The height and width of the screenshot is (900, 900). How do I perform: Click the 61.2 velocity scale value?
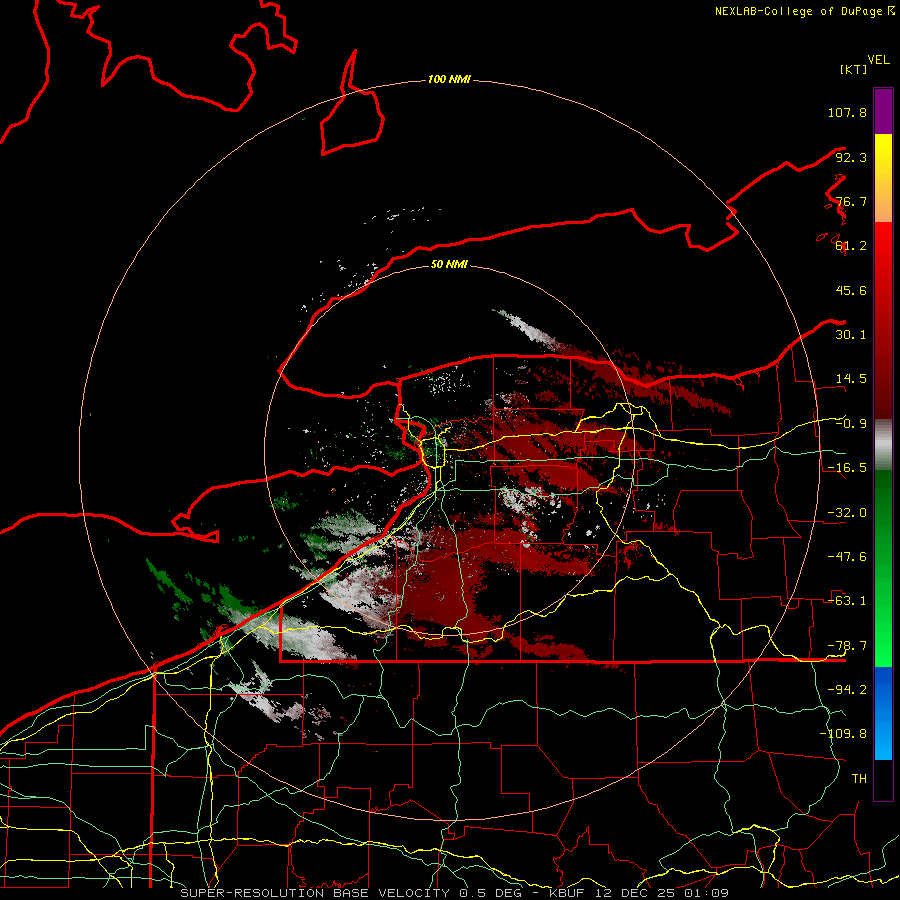coord(851,246)
